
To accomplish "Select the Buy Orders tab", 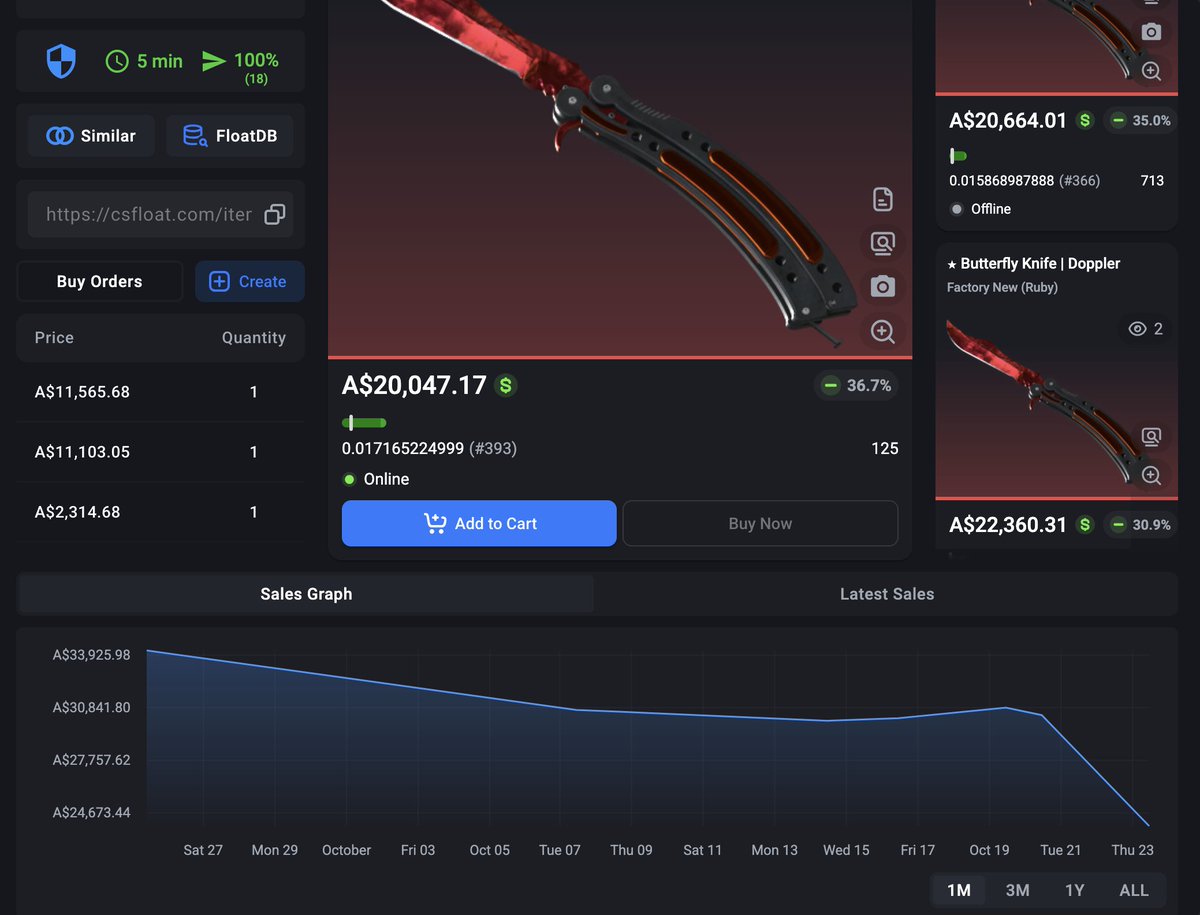I will point(99,282).
